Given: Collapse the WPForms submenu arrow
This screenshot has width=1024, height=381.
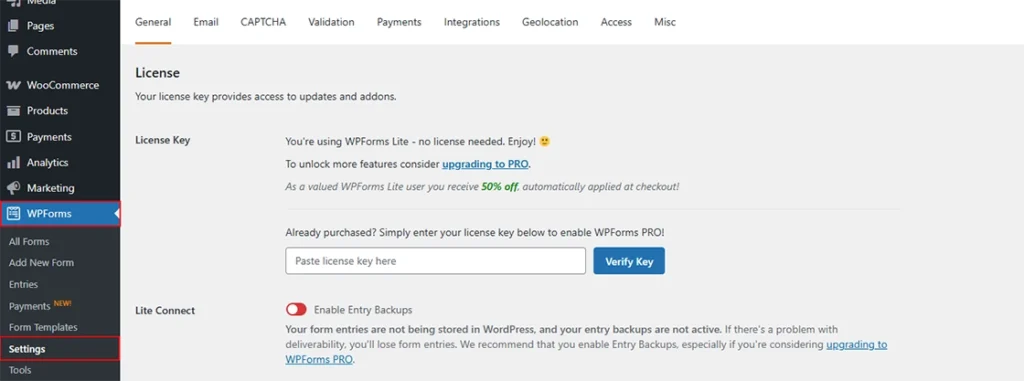Looking at the screenshot, I should 116,214.
